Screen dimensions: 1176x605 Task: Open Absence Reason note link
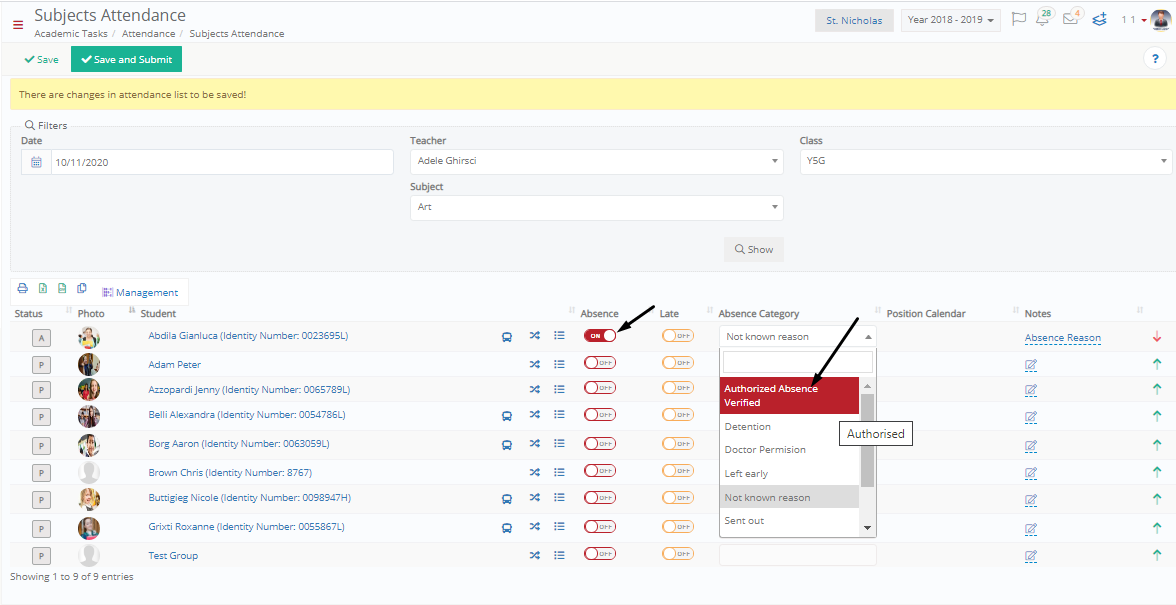(x=1063, y=337)
